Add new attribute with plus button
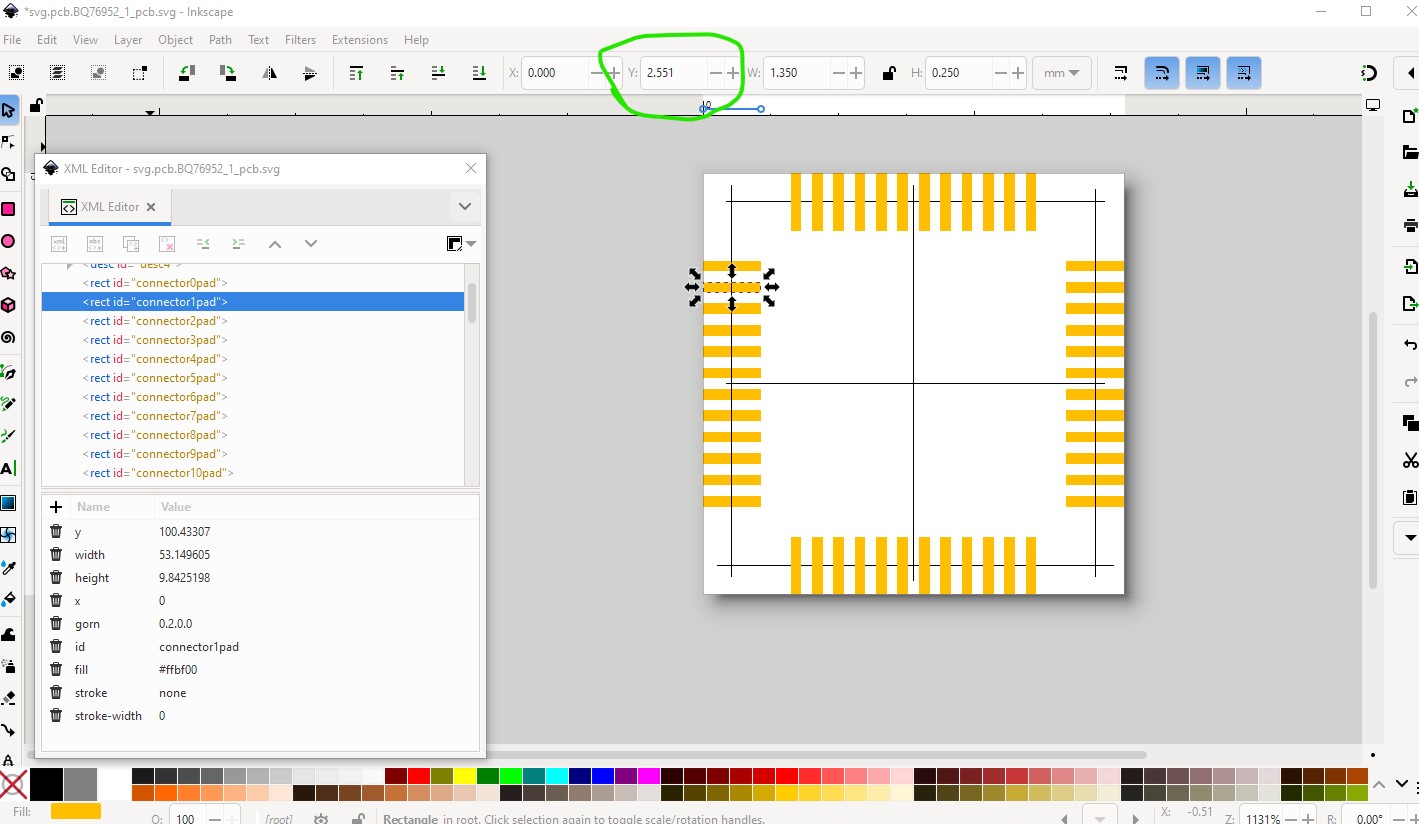Image resolution: width=1419 pixels, height=824 pixels. (x=56, y=507)
